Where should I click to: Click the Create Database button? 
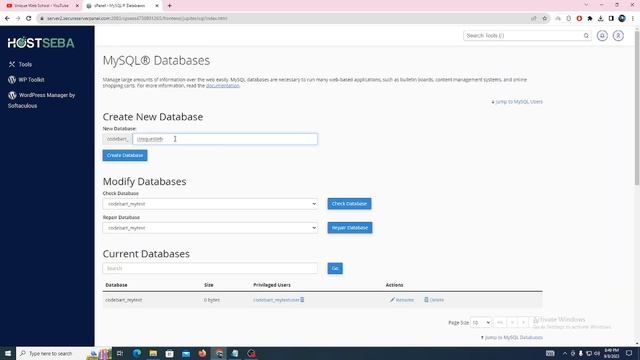coord(125,156)
